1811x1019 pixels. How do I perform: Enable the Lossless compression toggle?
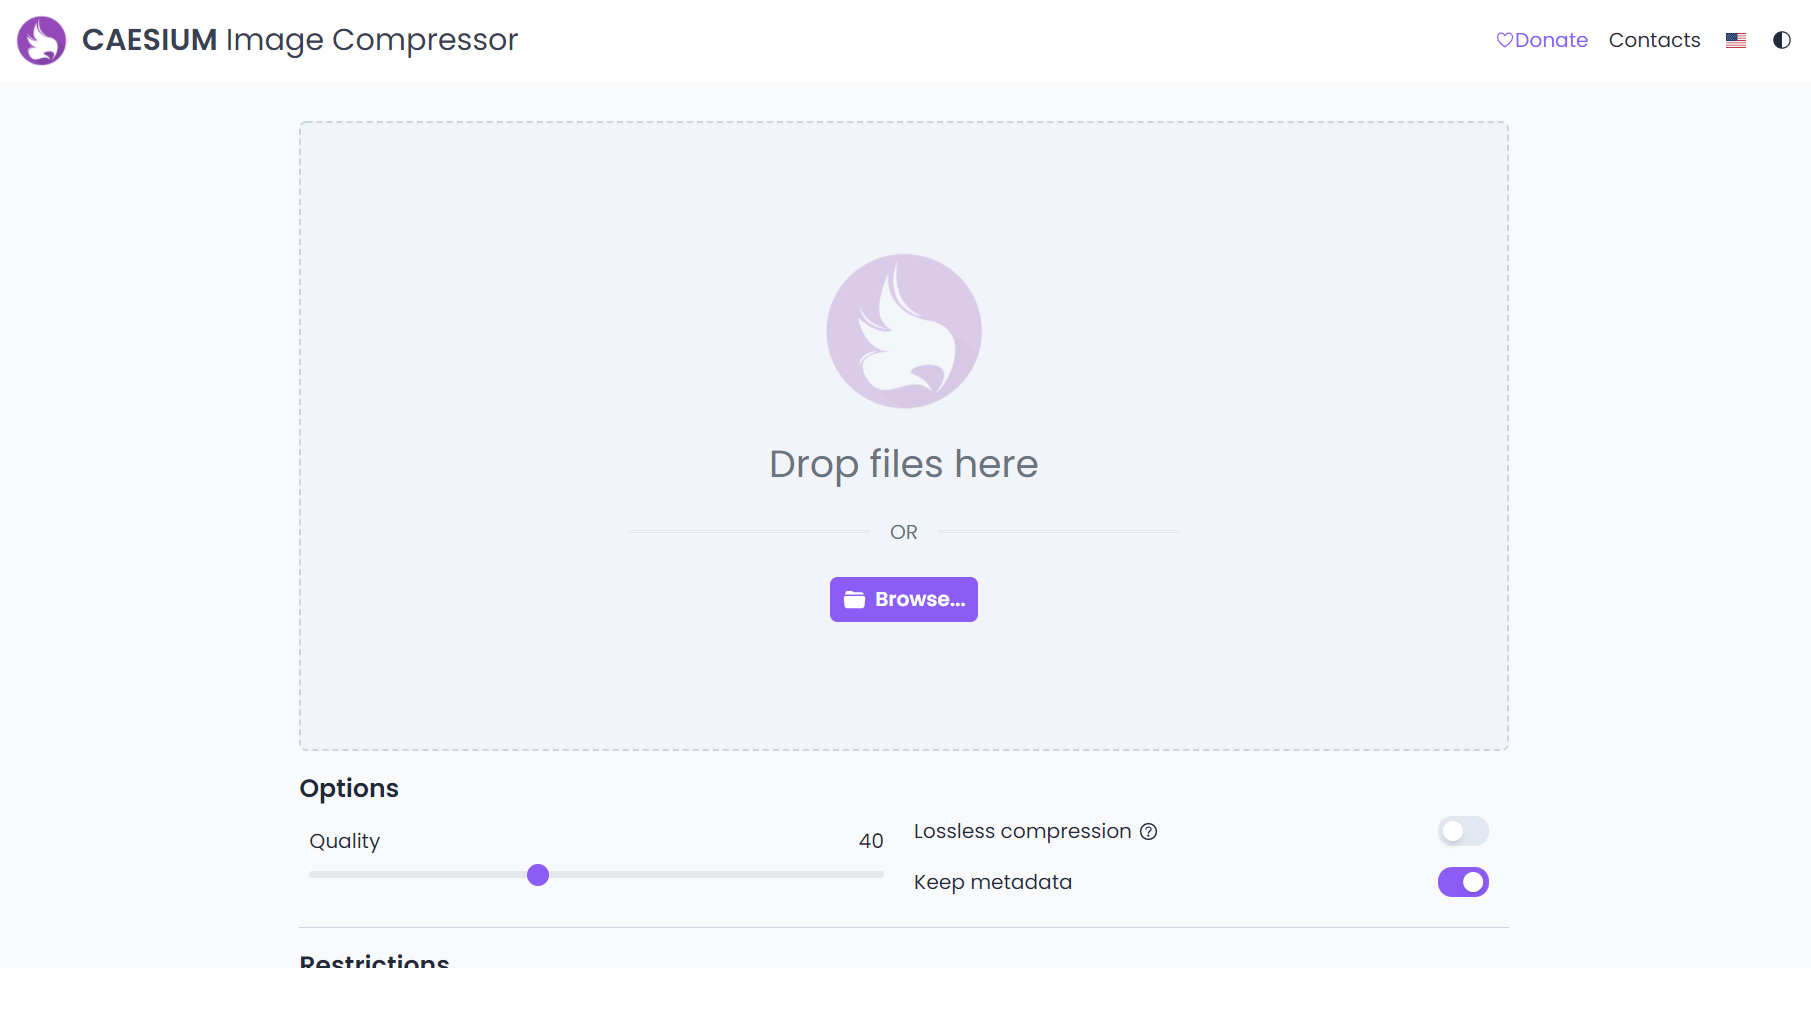tap(1463, 831)
